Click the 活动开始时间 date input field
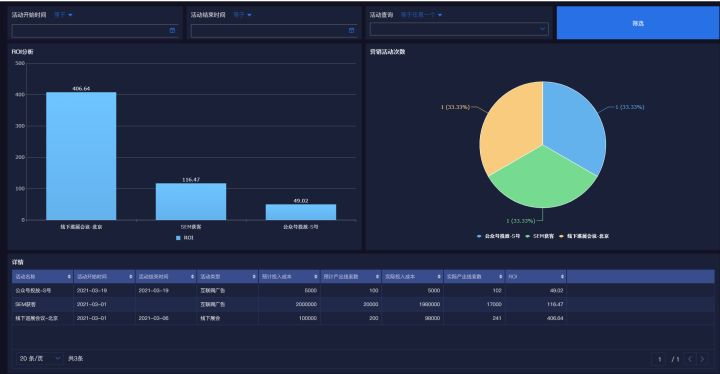Viewport: 720px width, 374px height. (x=95, y=31)
